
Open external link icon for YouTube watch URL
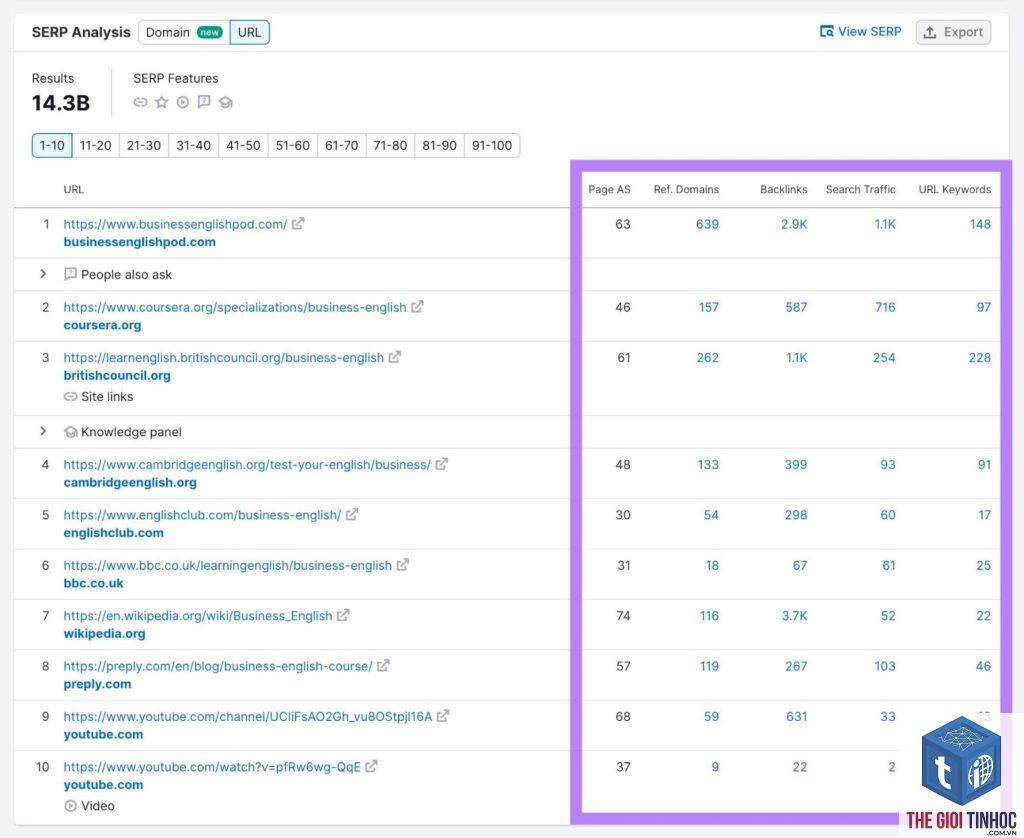tap(372, 766)
